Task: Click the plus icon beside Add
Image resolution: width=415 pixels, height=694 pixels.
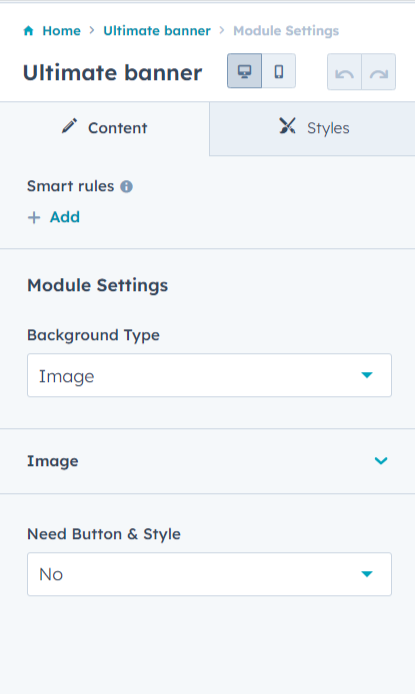Action: pyautogui.click(x=34, y=217)
